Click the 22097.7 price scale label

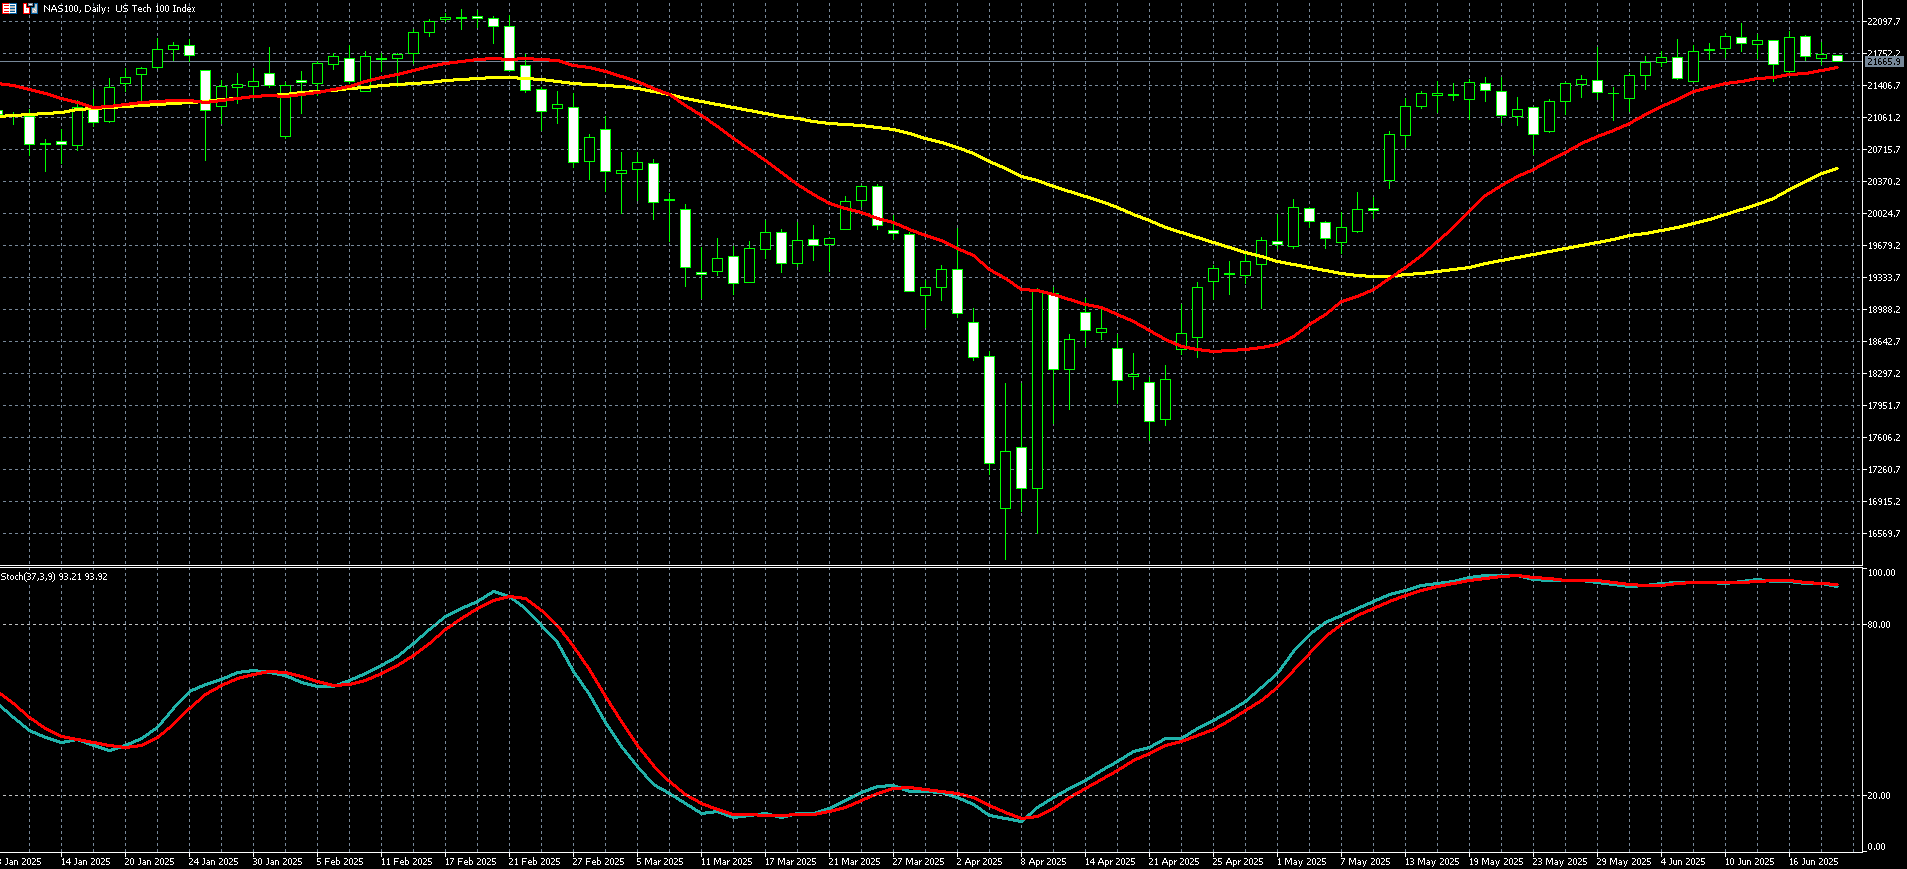1884,21
